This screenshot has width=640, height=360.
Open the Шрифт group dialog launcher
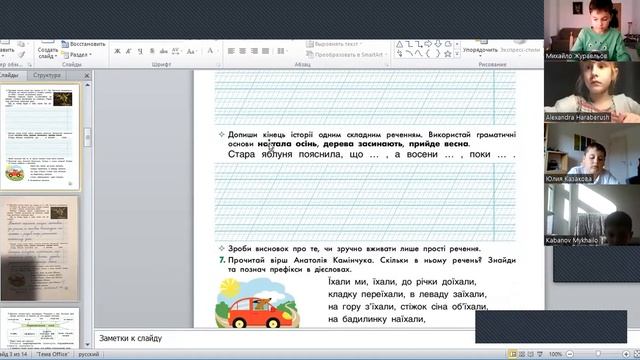(218, 64)
